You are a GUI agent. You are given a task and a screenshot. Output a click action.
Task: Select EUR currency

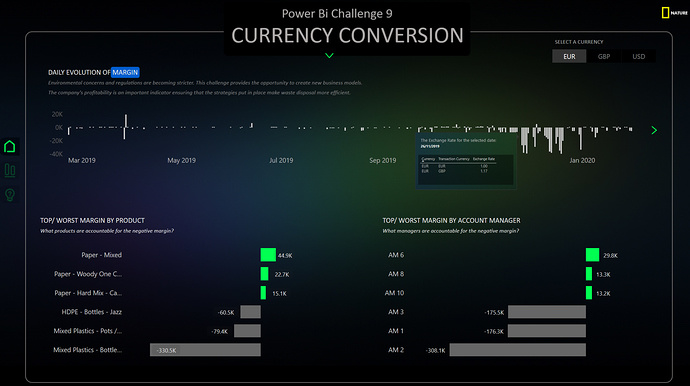coord(569,56)
